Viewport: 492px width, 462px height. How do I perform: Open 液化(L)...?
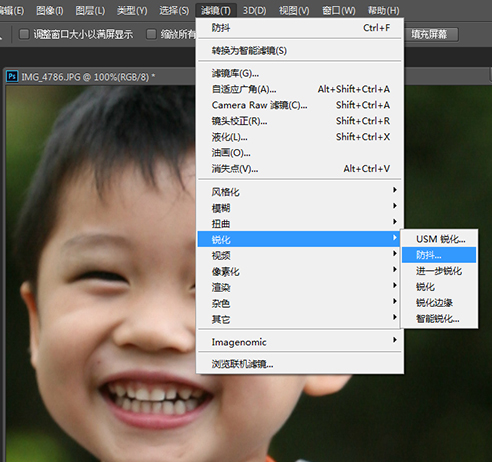[300, 137]
